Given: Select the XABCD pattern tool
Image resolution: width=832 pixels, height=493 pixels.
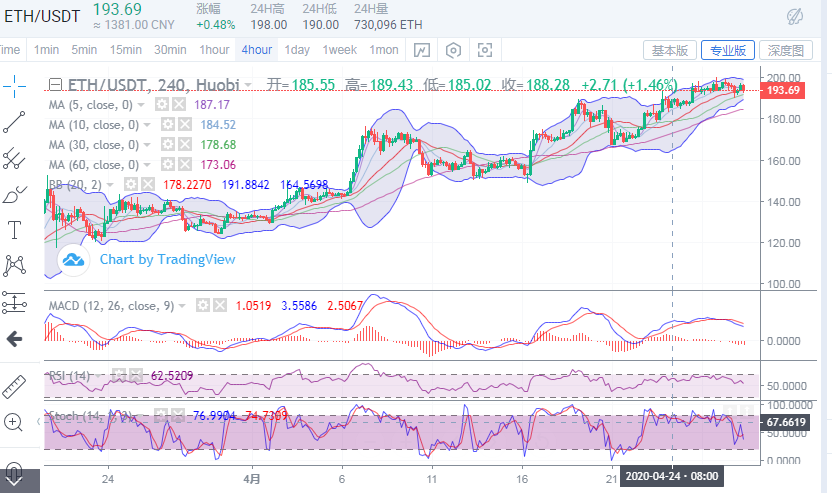Looking at the screenshot, I should click(x=14, y=265).
